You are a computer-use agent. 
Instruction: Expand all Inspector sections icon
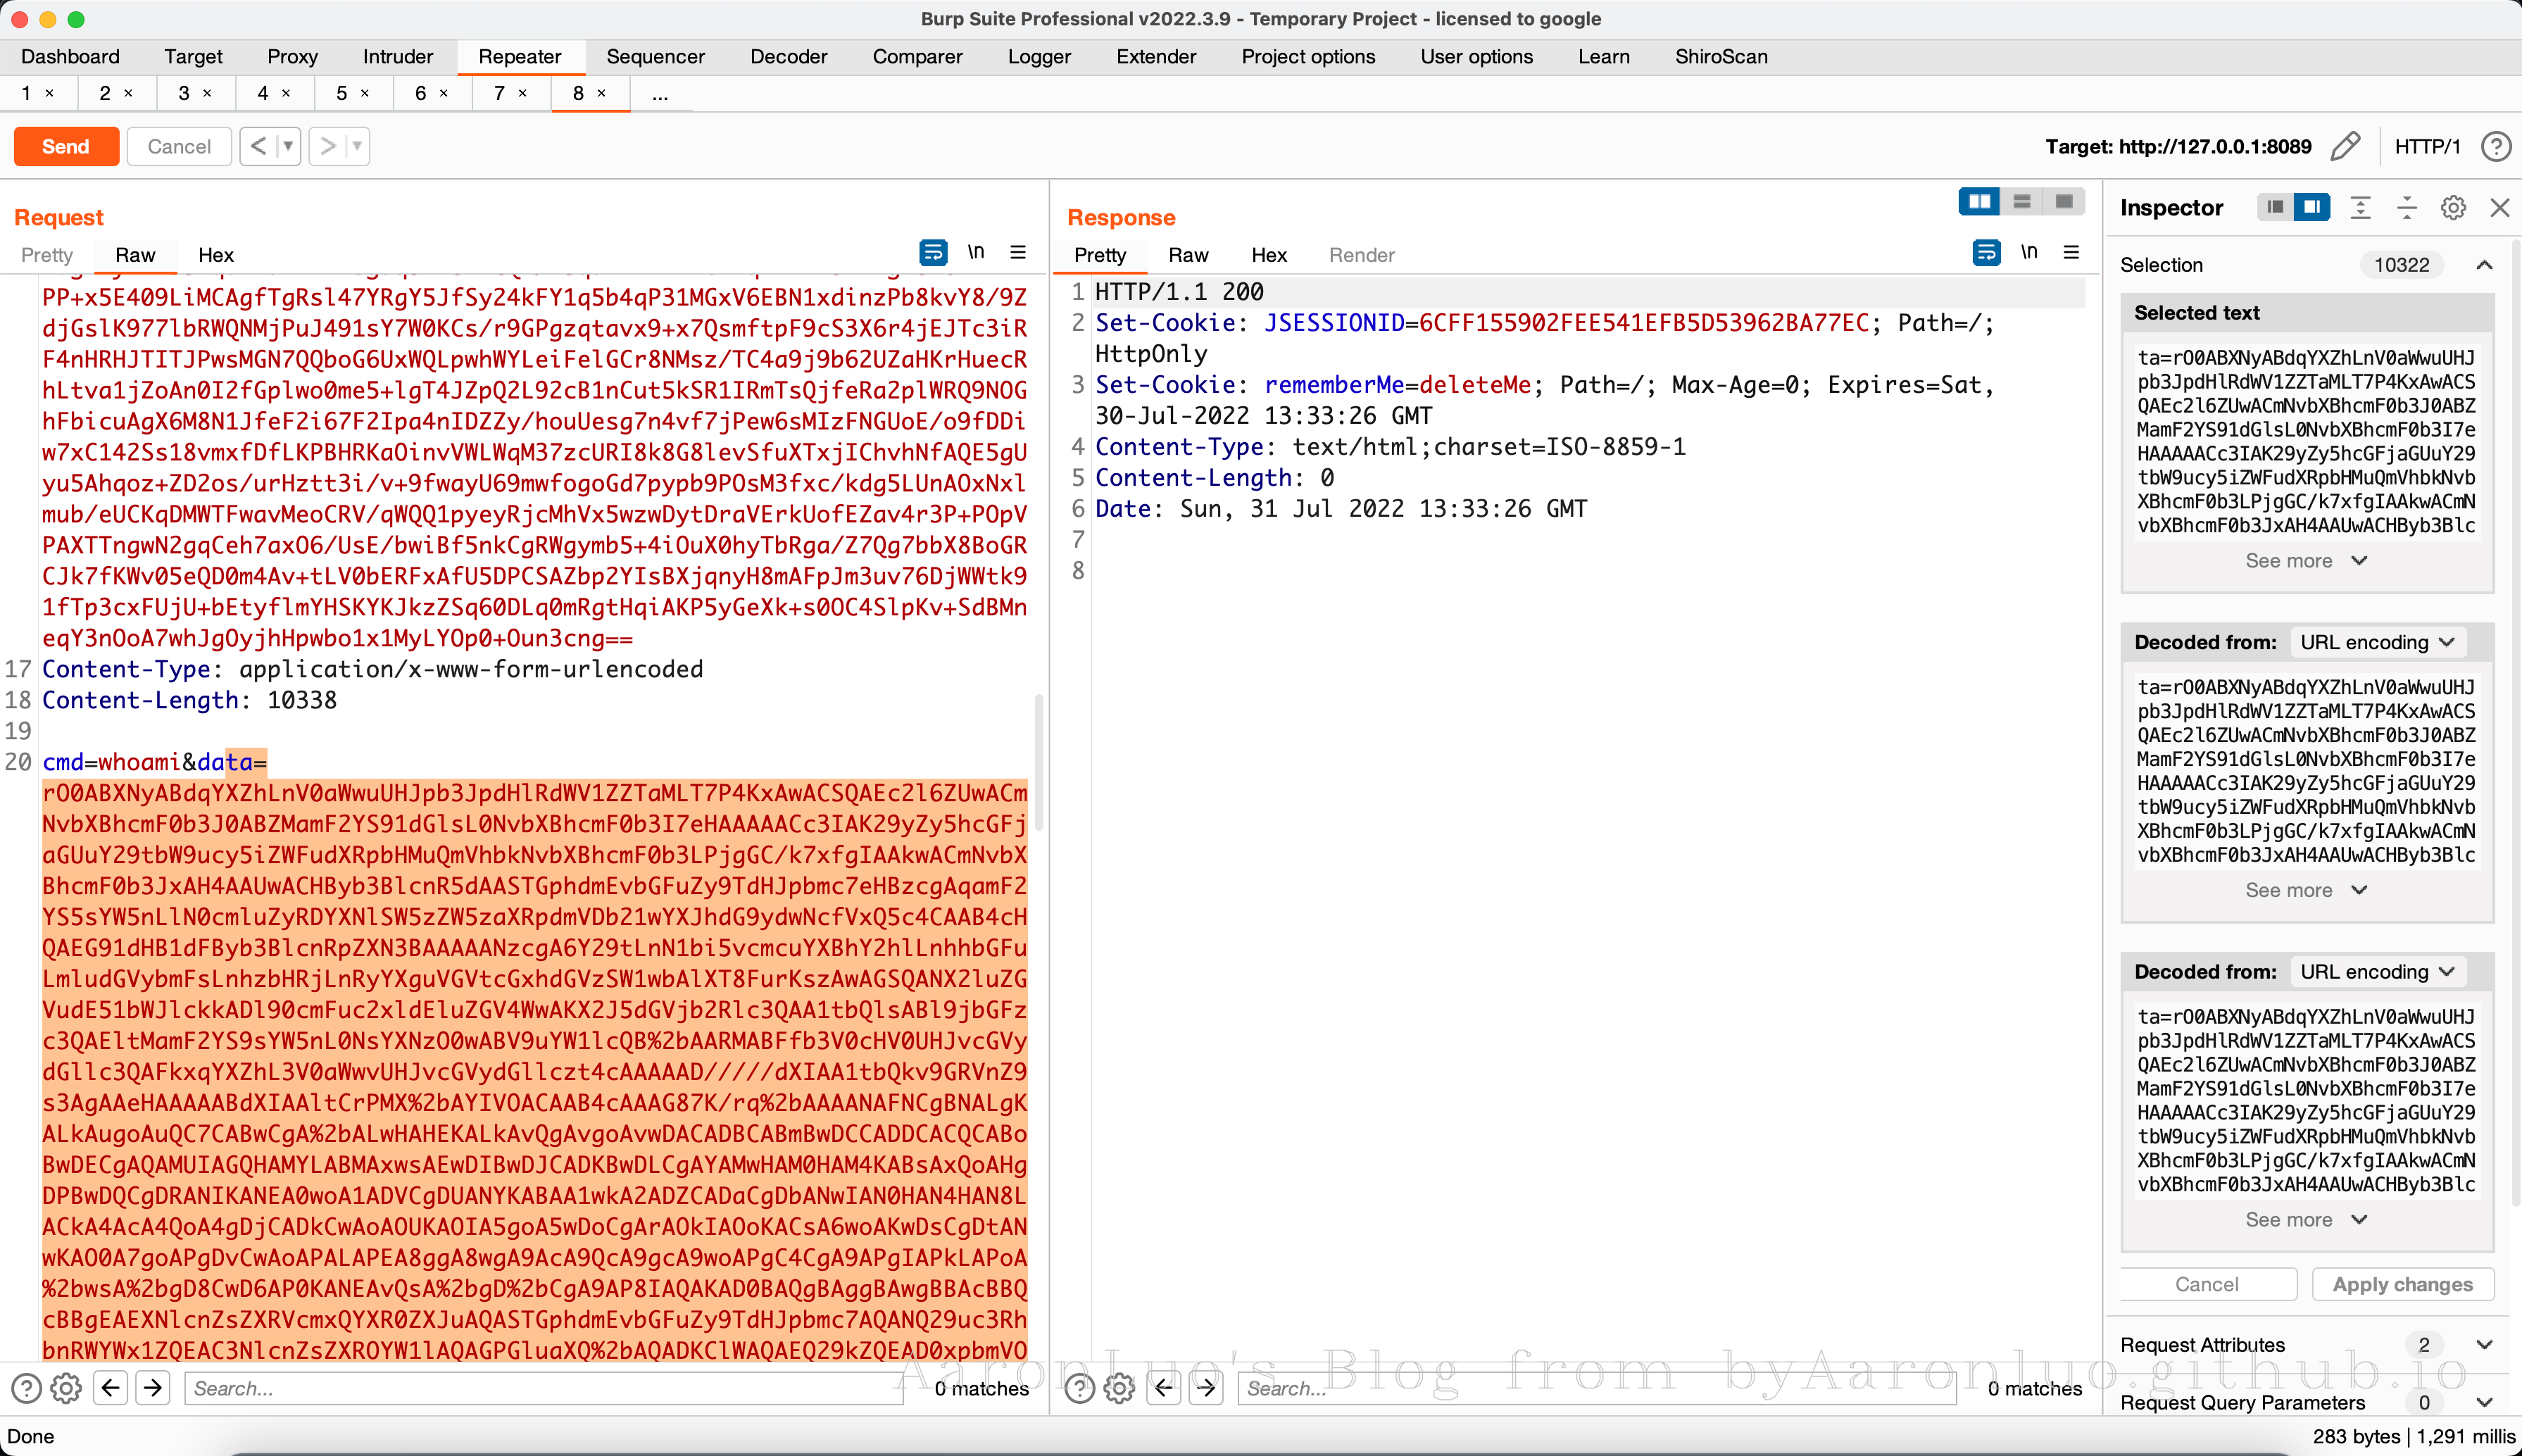point(2360,207)
